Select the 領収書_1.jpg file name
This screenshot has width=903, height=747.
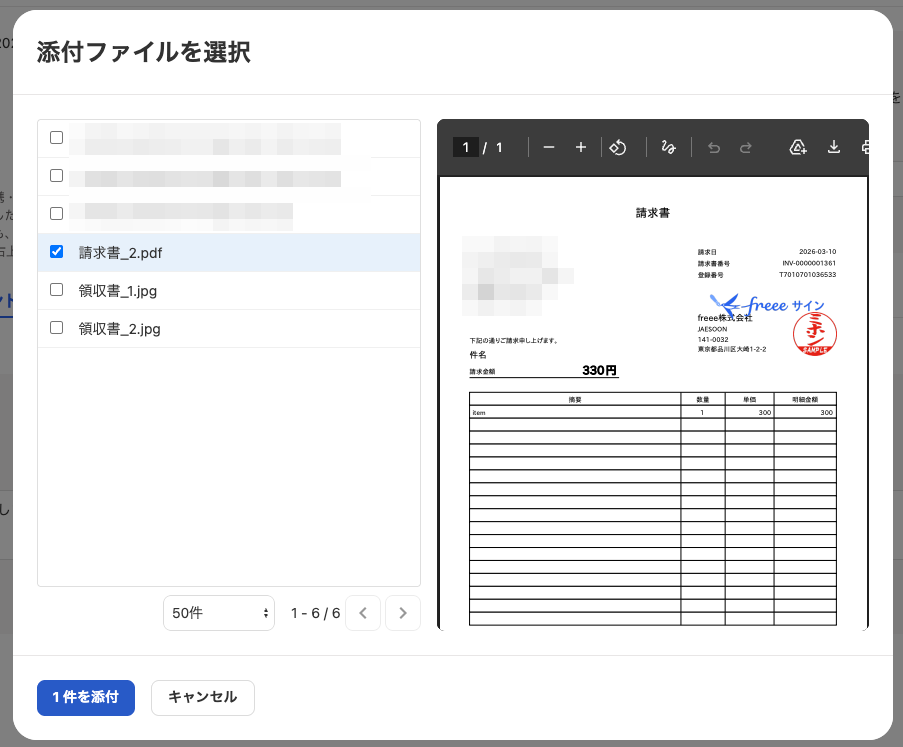coord(117,291)
